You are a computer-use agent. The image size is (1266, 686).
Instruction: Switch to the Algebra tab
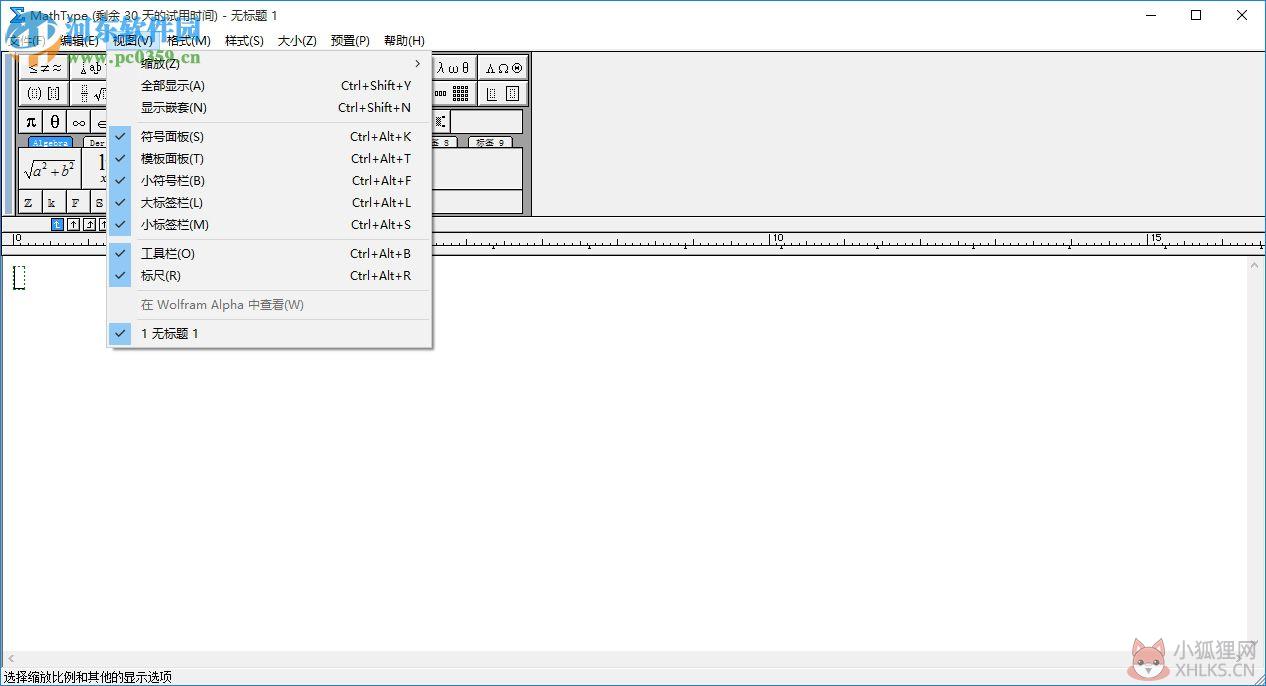pos(50,143)
